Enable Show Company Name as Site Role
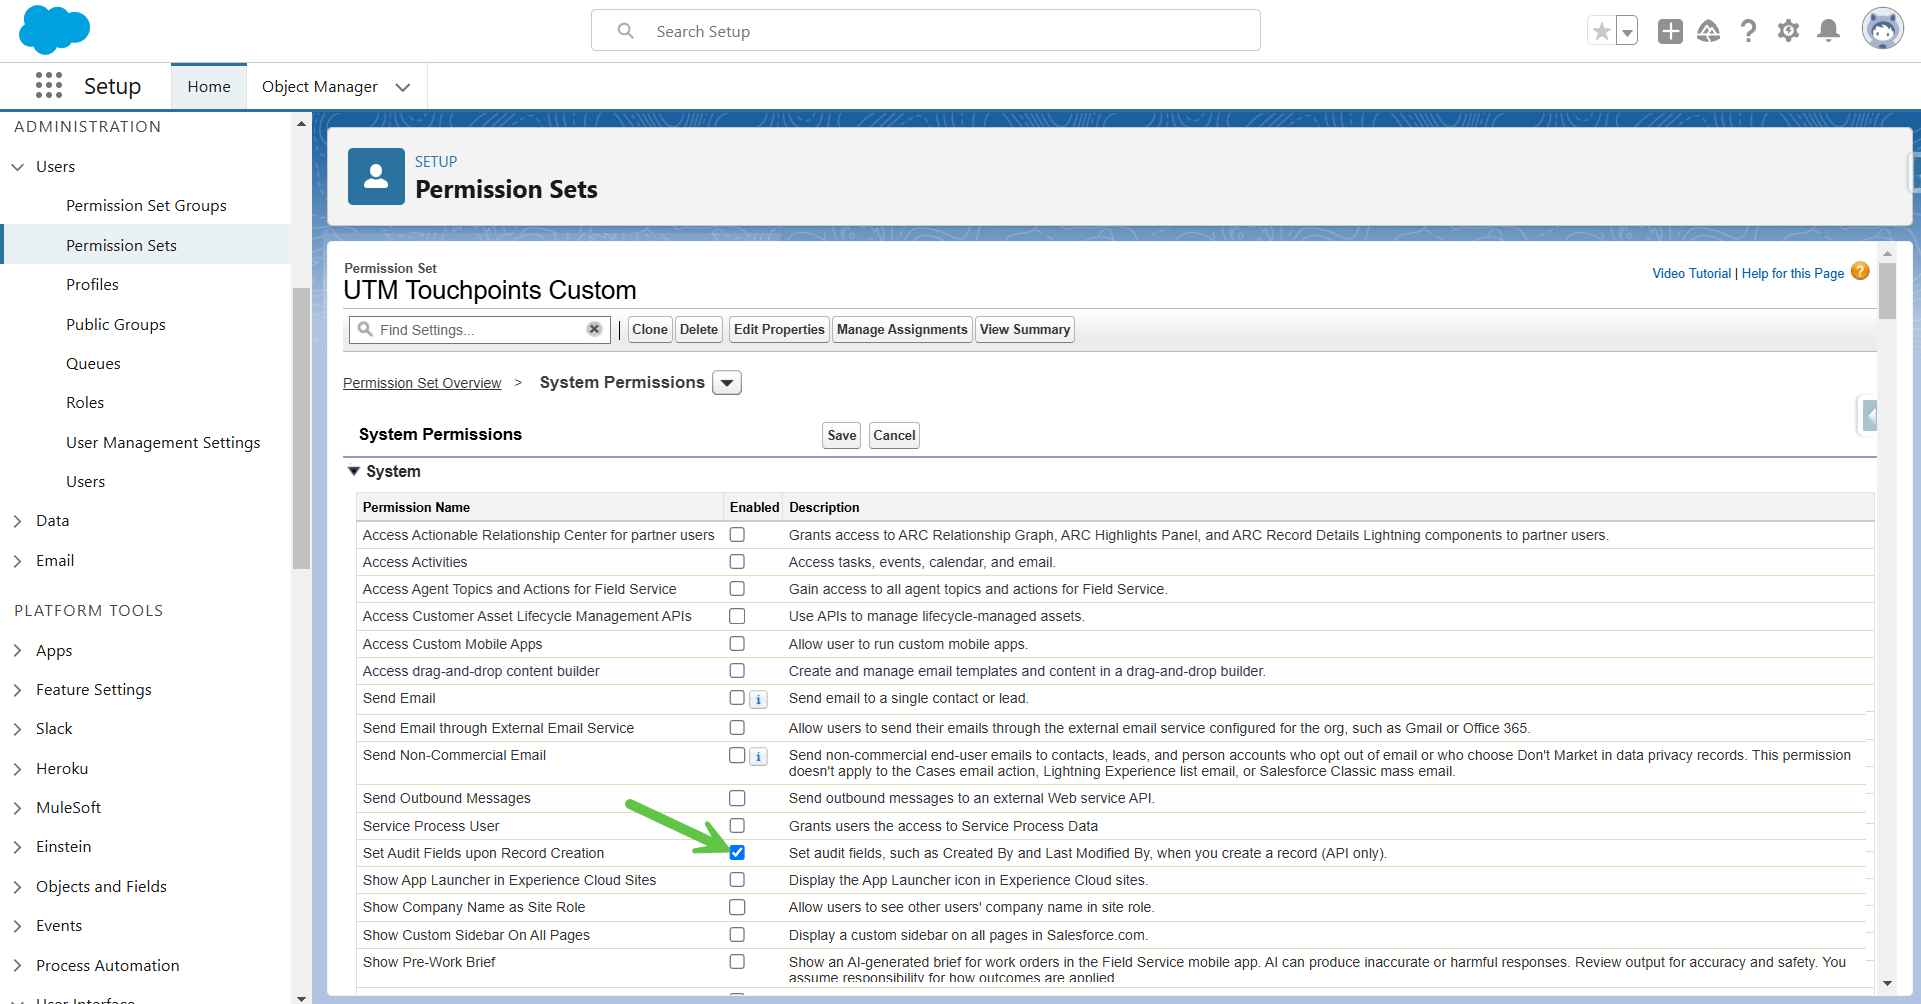1921x1004 pixels. [x=737, y=907]
